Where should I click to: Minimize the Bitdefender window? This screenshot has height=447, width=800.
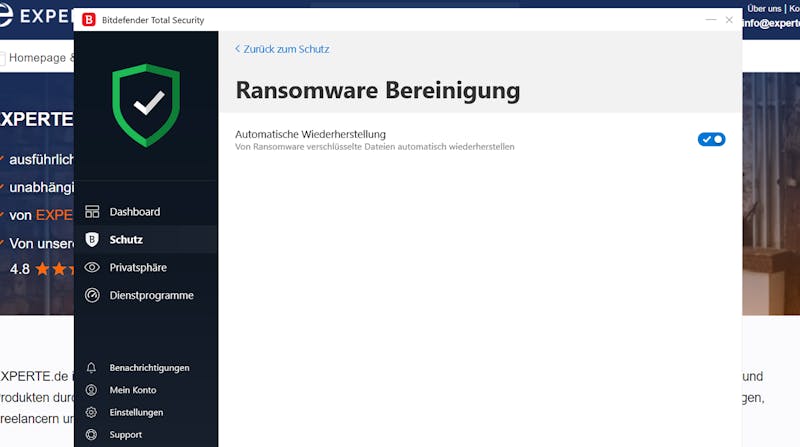click(x=711, y=20)
